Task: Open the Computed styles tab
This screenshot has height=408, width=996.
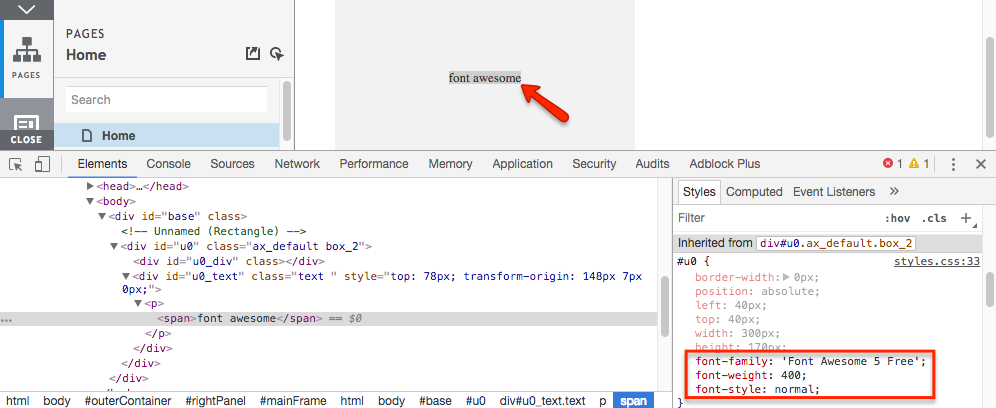Action: [754, 191]
